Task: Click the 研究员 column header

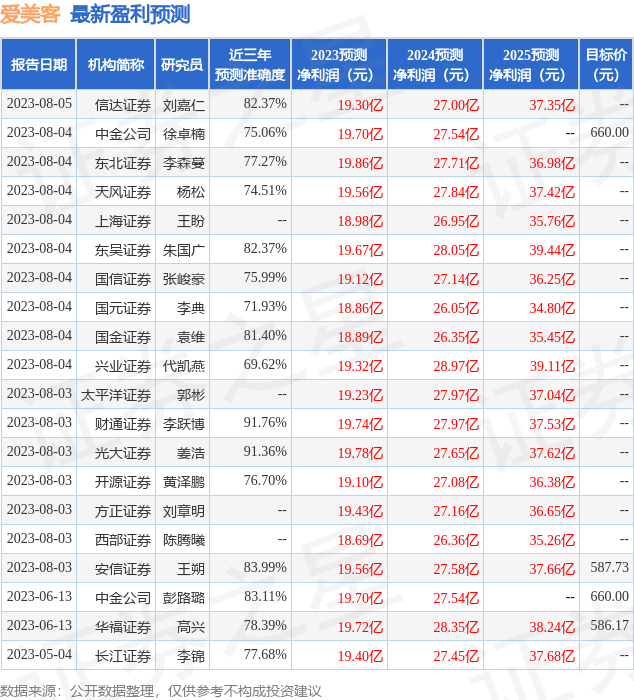Action: (x=182, y=64)
